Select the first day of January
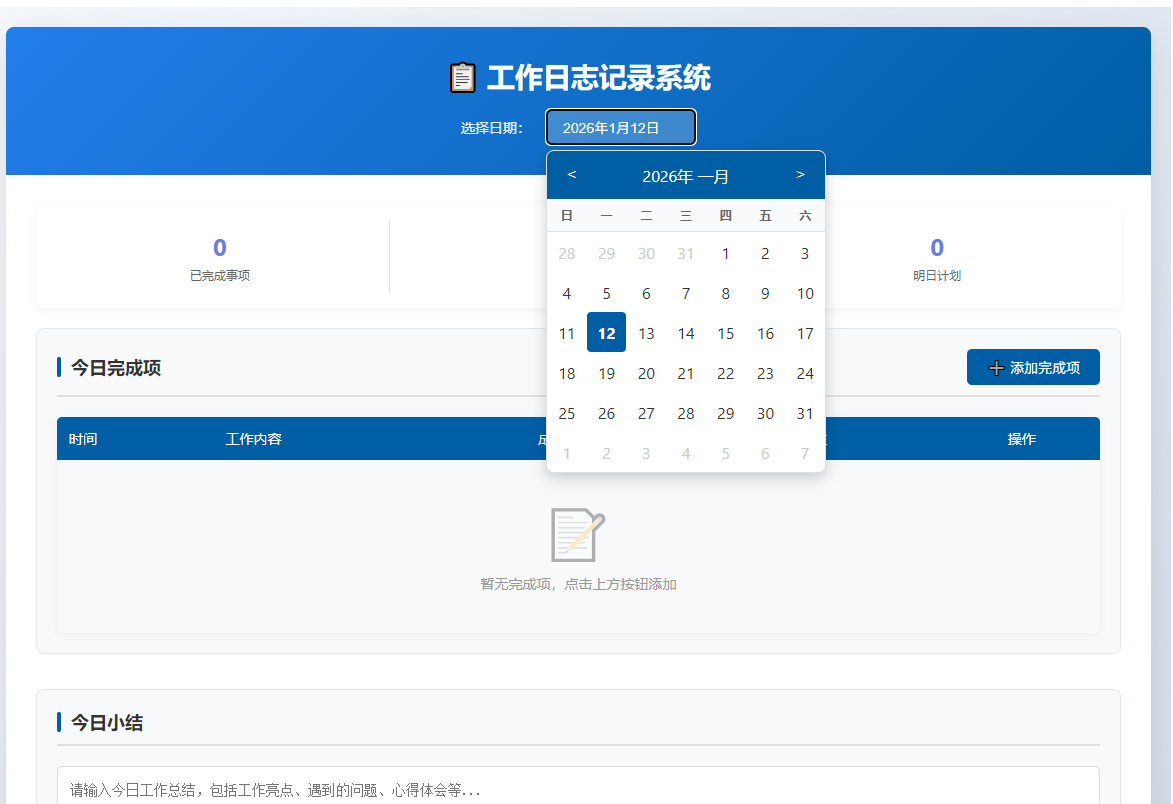Screen dimensions: 1173x804 coord(725,253)
